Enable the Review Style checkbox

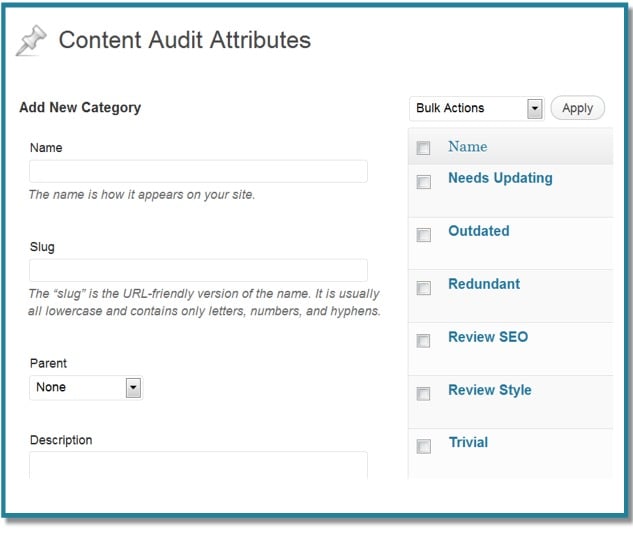424,394
